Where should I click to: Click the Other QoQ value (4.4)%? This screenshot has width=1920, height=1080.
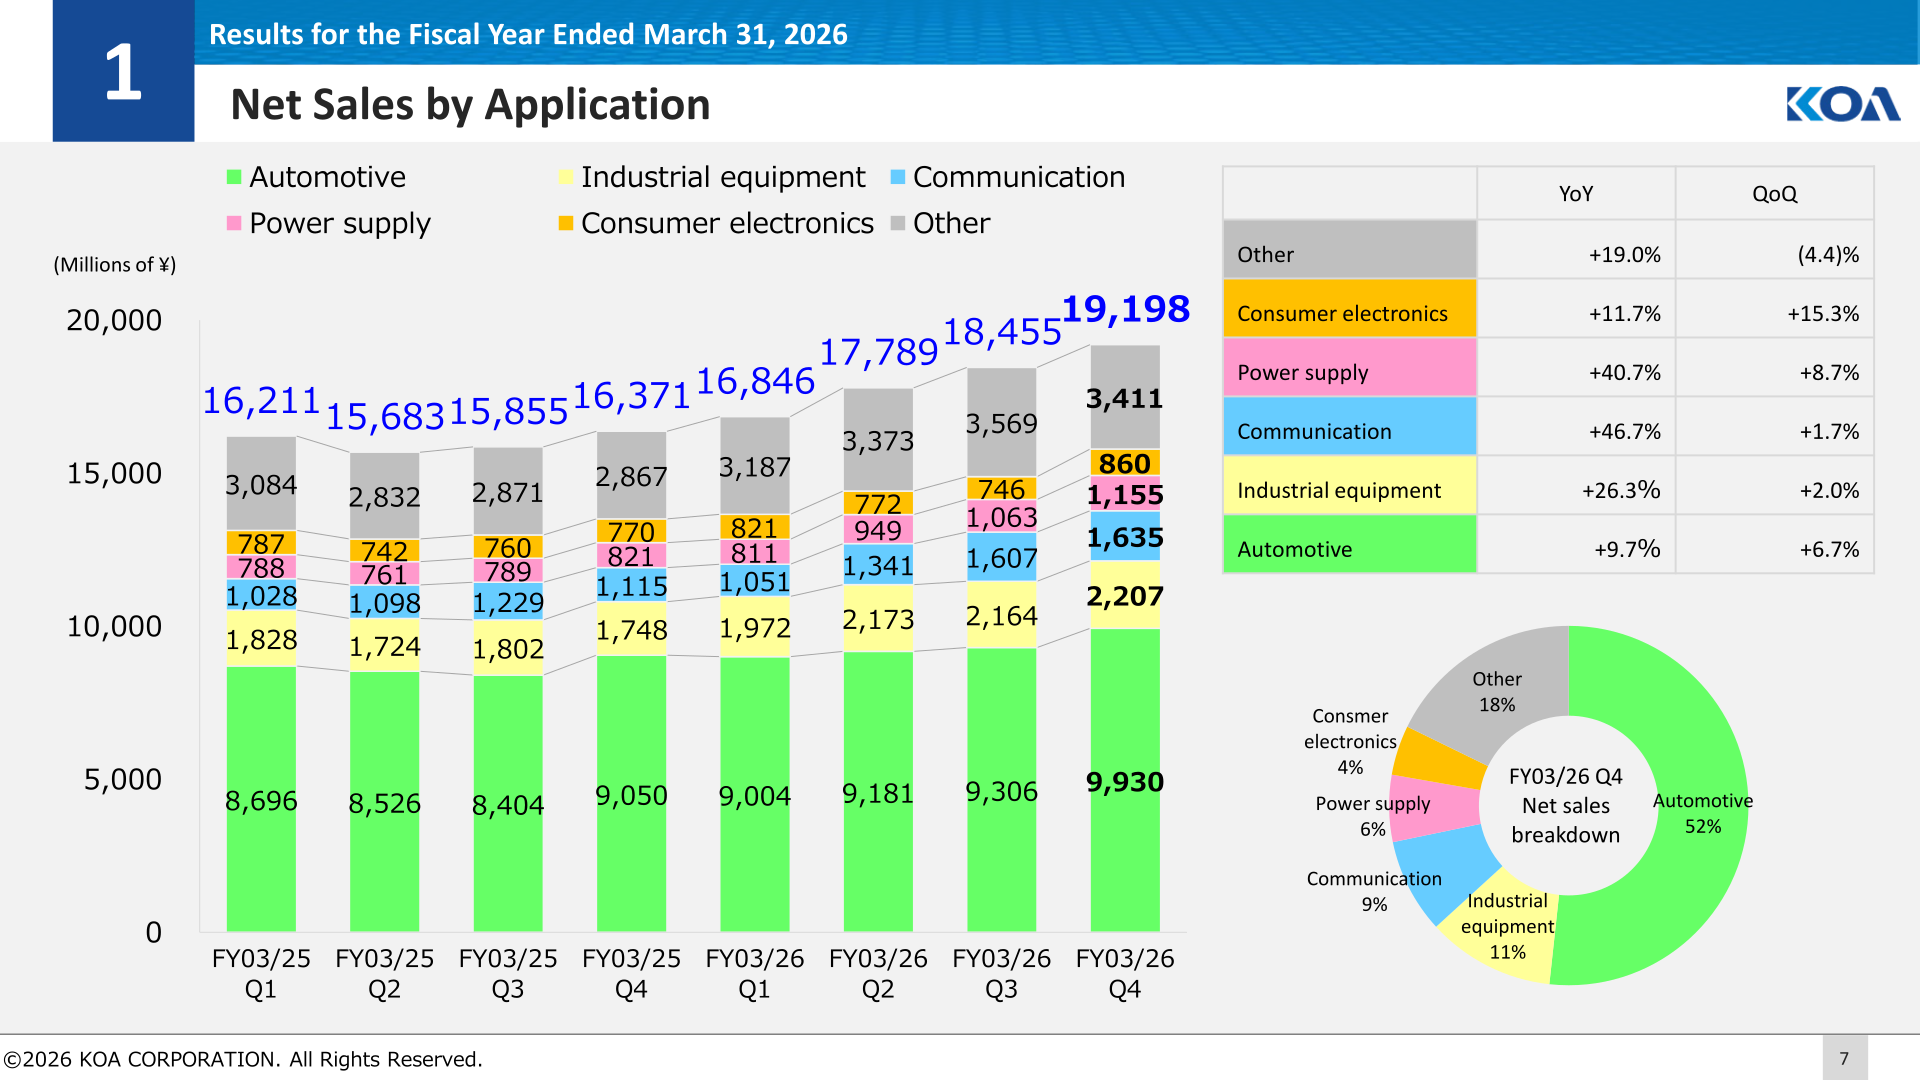click(x=1828, y=255)
